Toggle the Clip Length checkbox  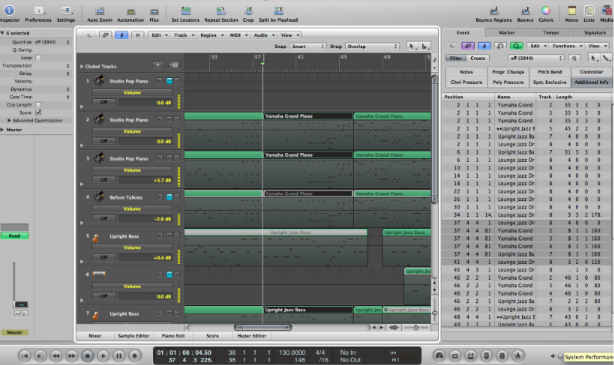pos(38,105)
